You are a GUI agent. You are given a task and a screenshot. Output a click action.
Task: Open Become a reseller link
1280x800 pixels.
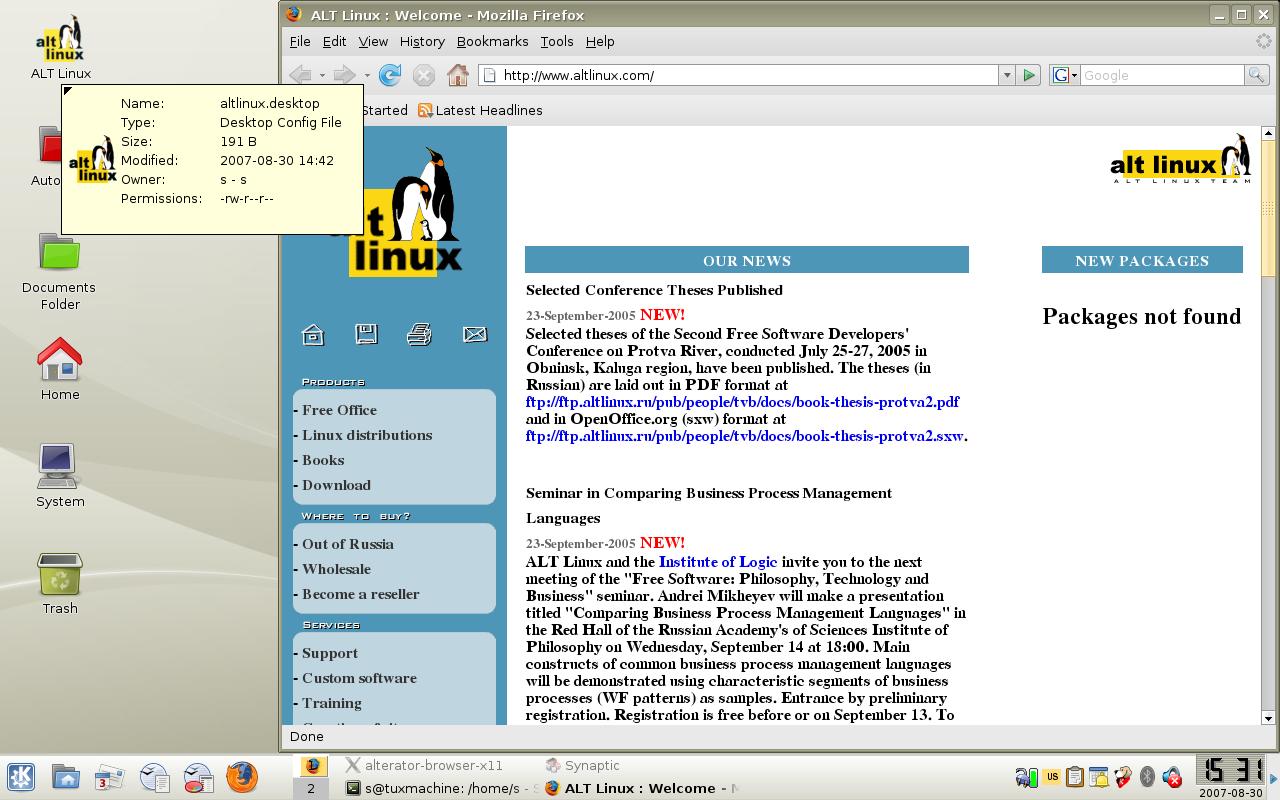(360, 594)
